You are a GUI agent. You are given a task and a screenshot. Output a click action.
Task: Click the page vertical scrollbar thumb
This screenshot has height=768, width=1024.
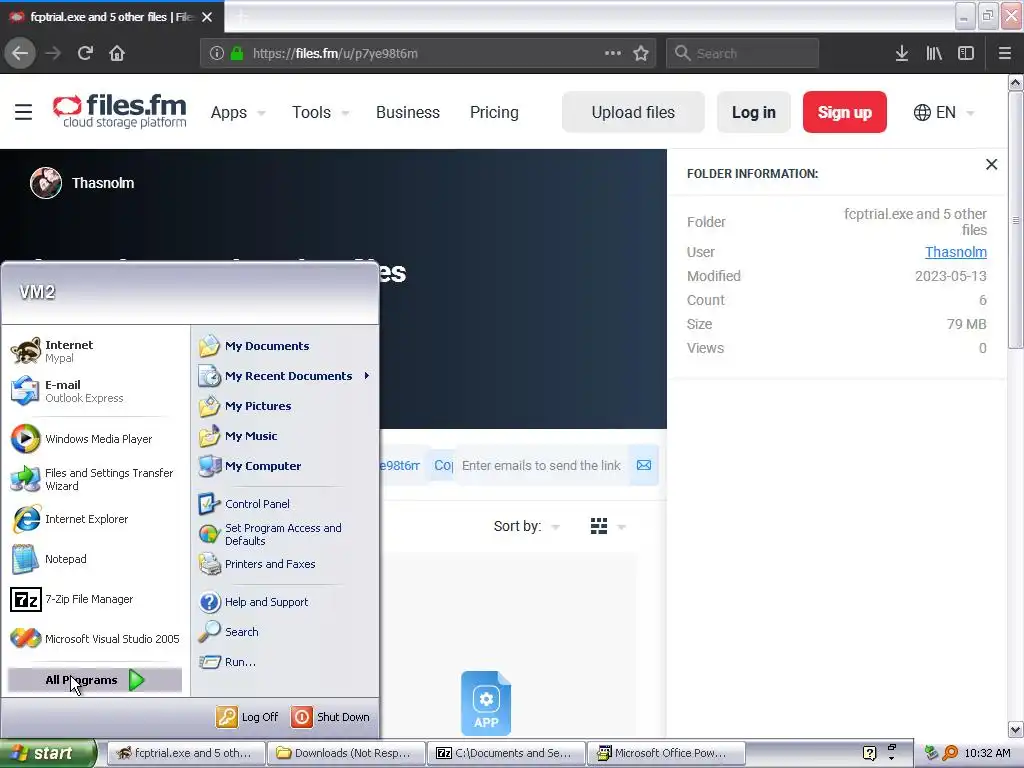pyautogui.click(x=1015, y=221)
